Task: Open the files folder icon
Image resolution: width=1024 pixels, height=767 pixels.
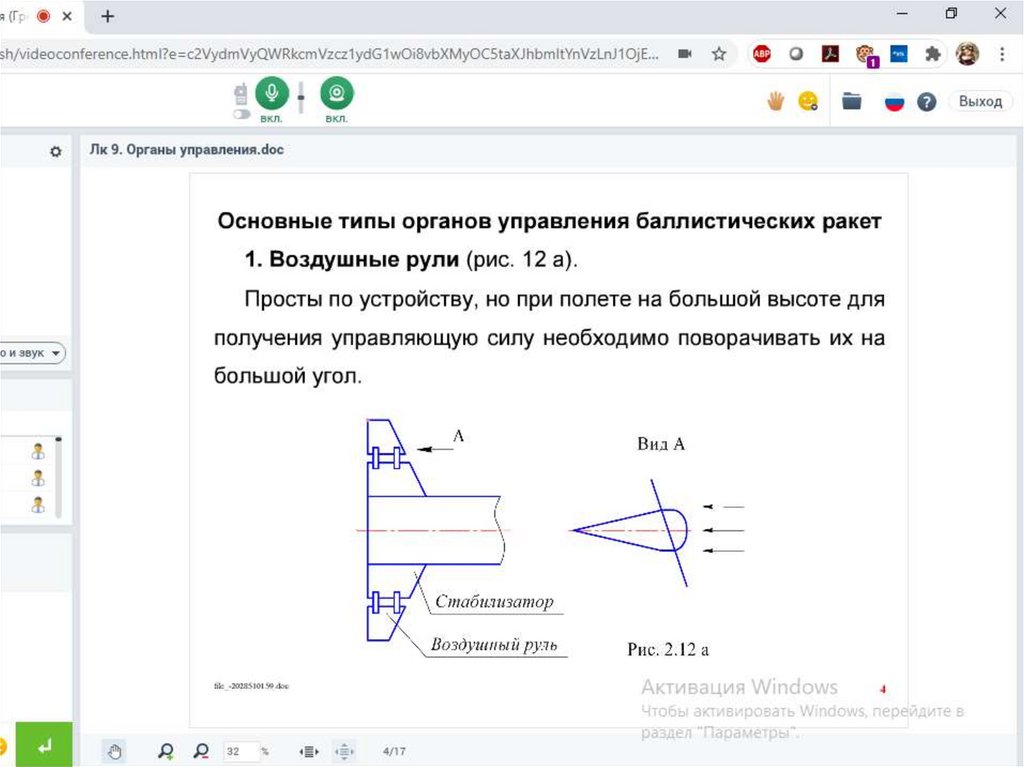Action: click(852, 101)
